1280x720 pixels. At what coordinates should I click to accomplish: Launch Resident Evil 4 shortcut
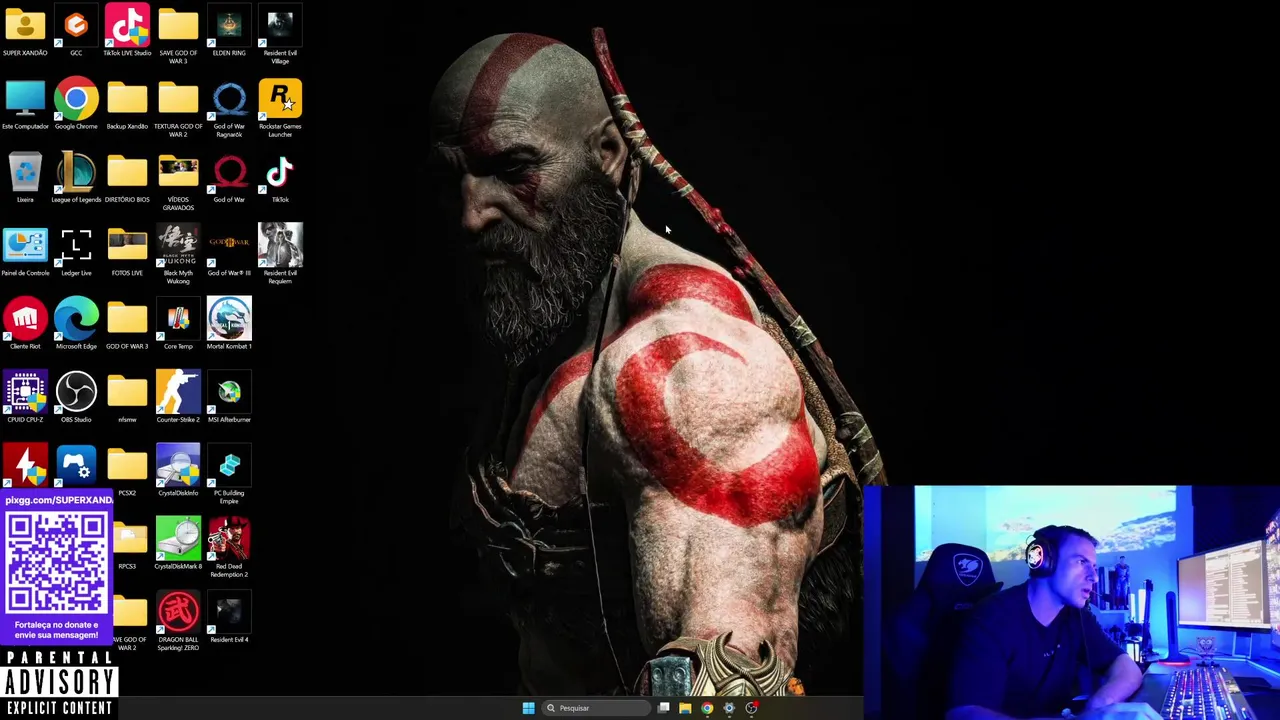(229, 618)
